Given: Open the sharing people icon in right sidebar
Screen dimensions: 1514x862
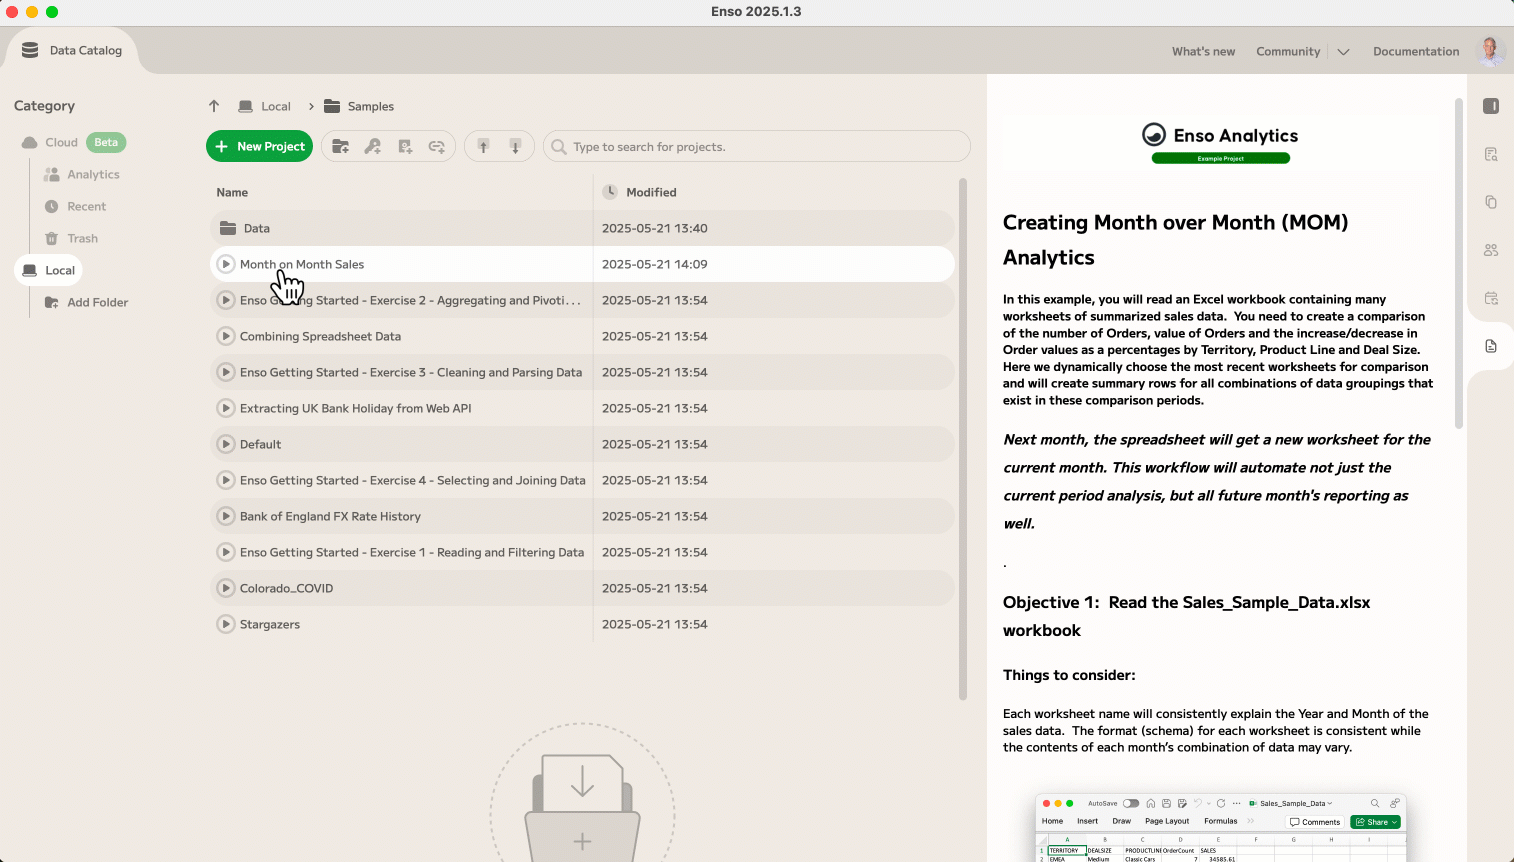Looking at the screenshot, I should pos(1491,250).
